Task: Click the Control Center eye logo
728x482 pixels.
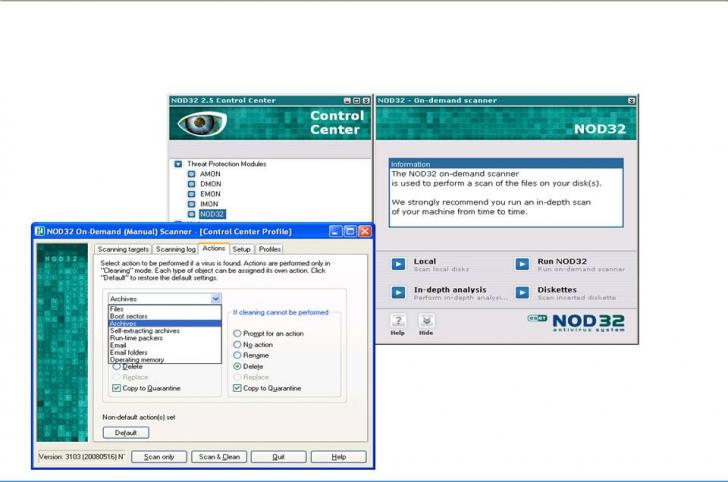Action: 202,124
